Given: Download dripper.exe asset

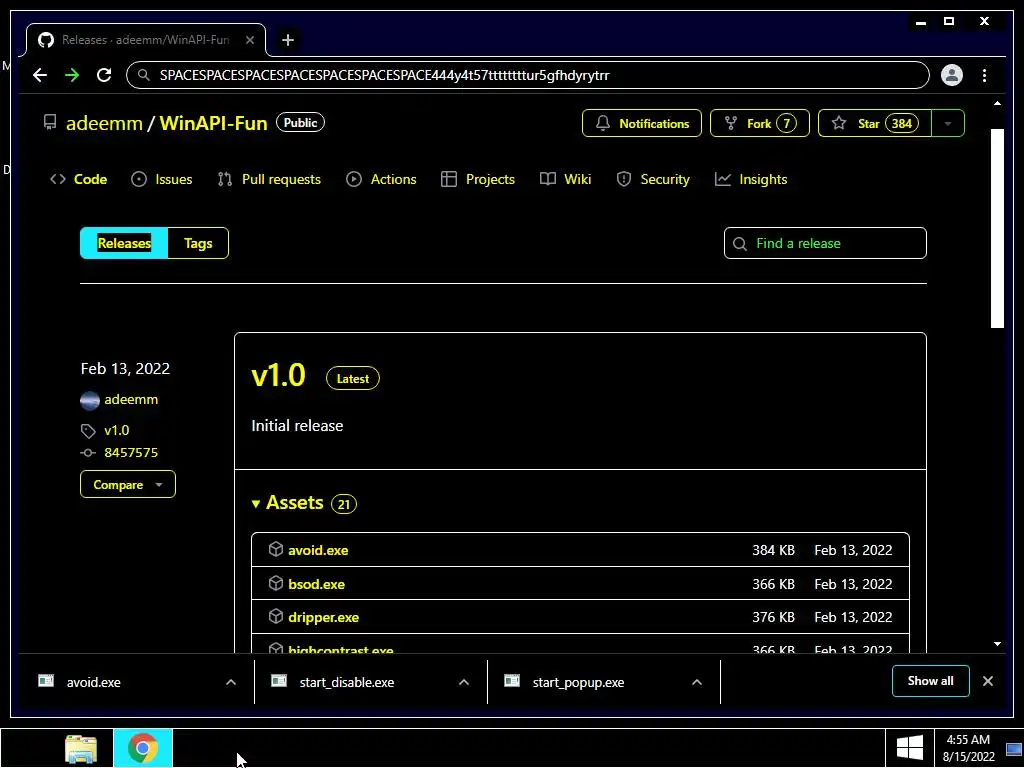Looking at the screenshot, I should [x=323, y=618].
